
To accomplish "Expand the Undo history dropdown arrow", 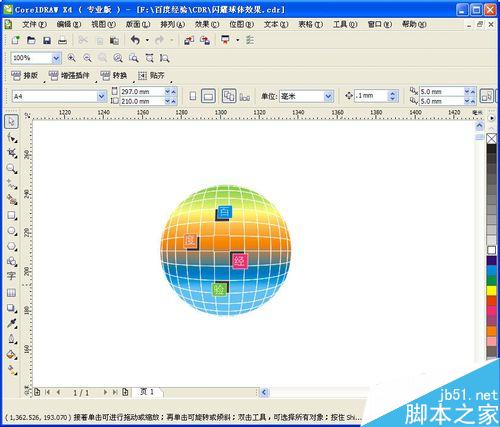I will (147, 40).
